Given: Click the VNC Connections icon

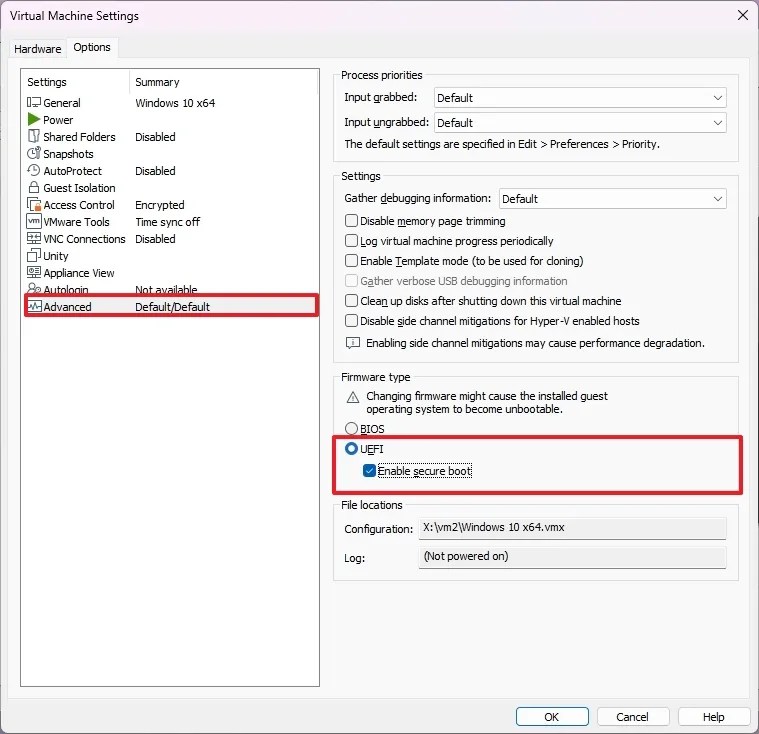Looking at the screenshot, I should (x=34, y=238).
